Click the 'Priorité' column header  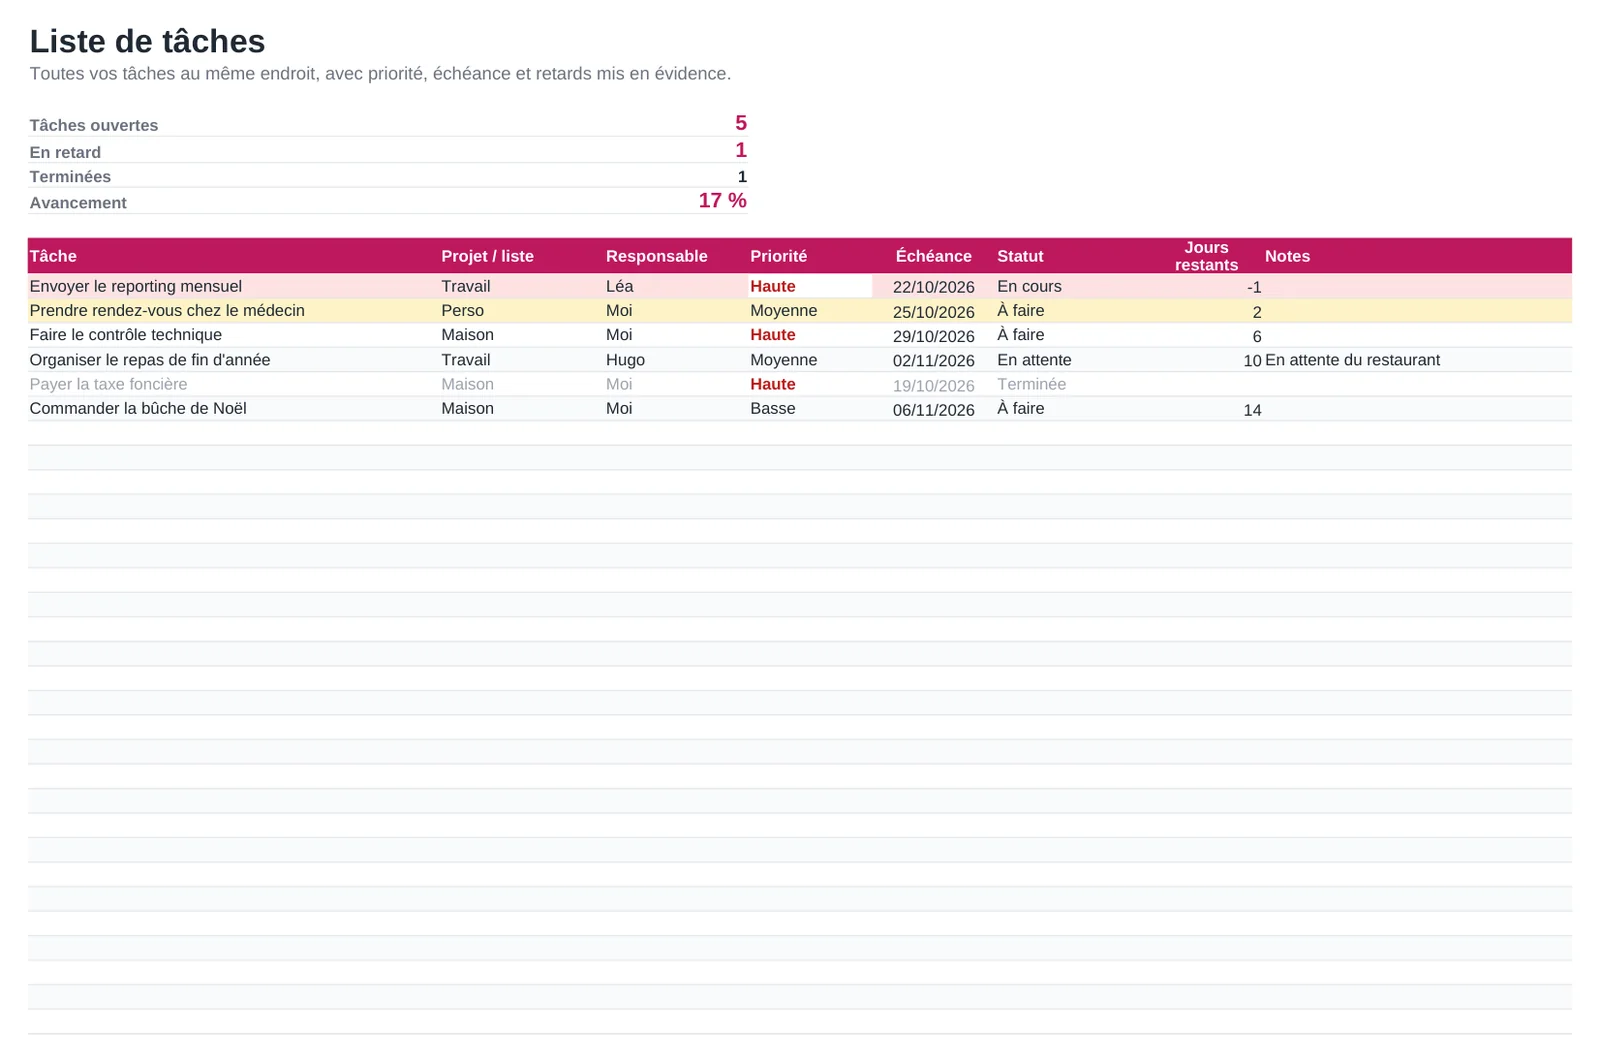coord(778,256)
